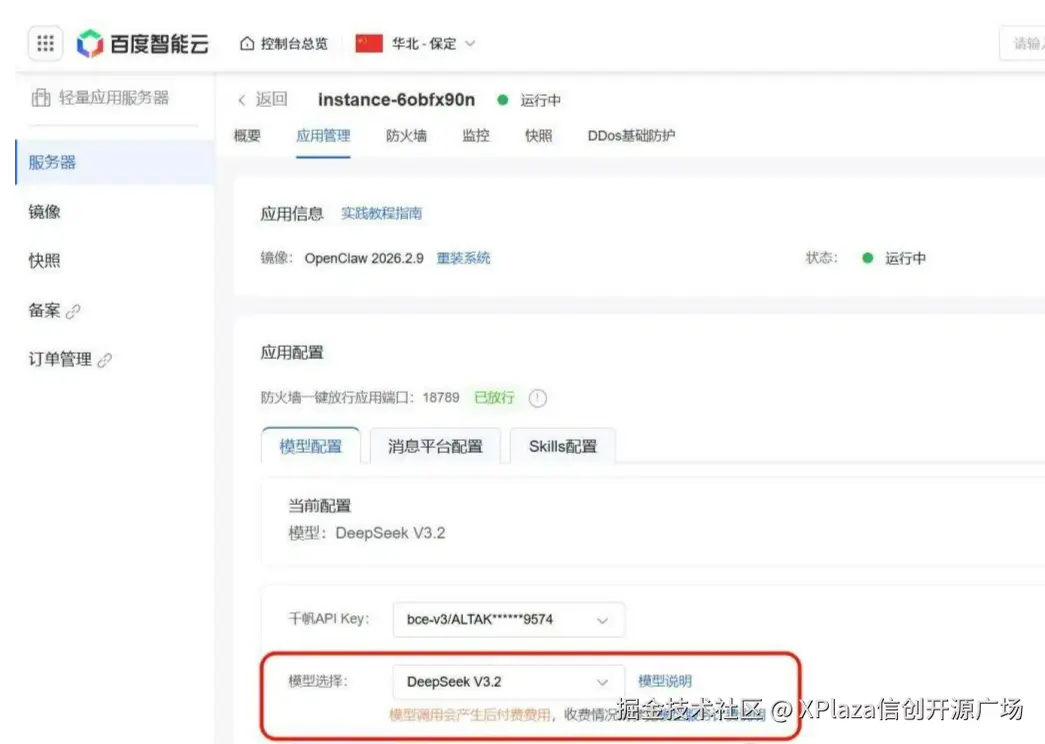This screenshot has height=744, width=1045.
Task: Click the Baidu AI Cloud logo
Action: tap(143, 44)
